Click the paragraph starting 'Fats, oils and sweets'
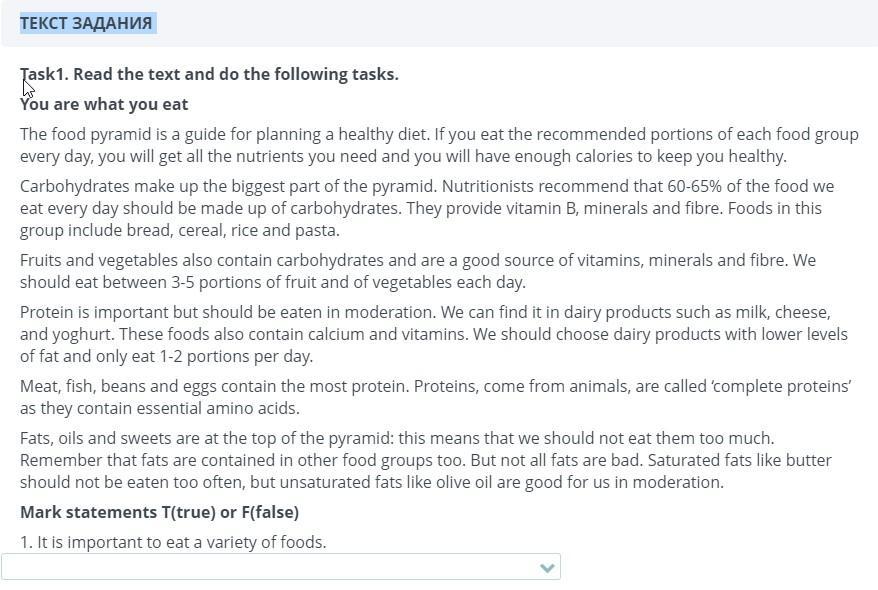878x590 pixels. 426,460
